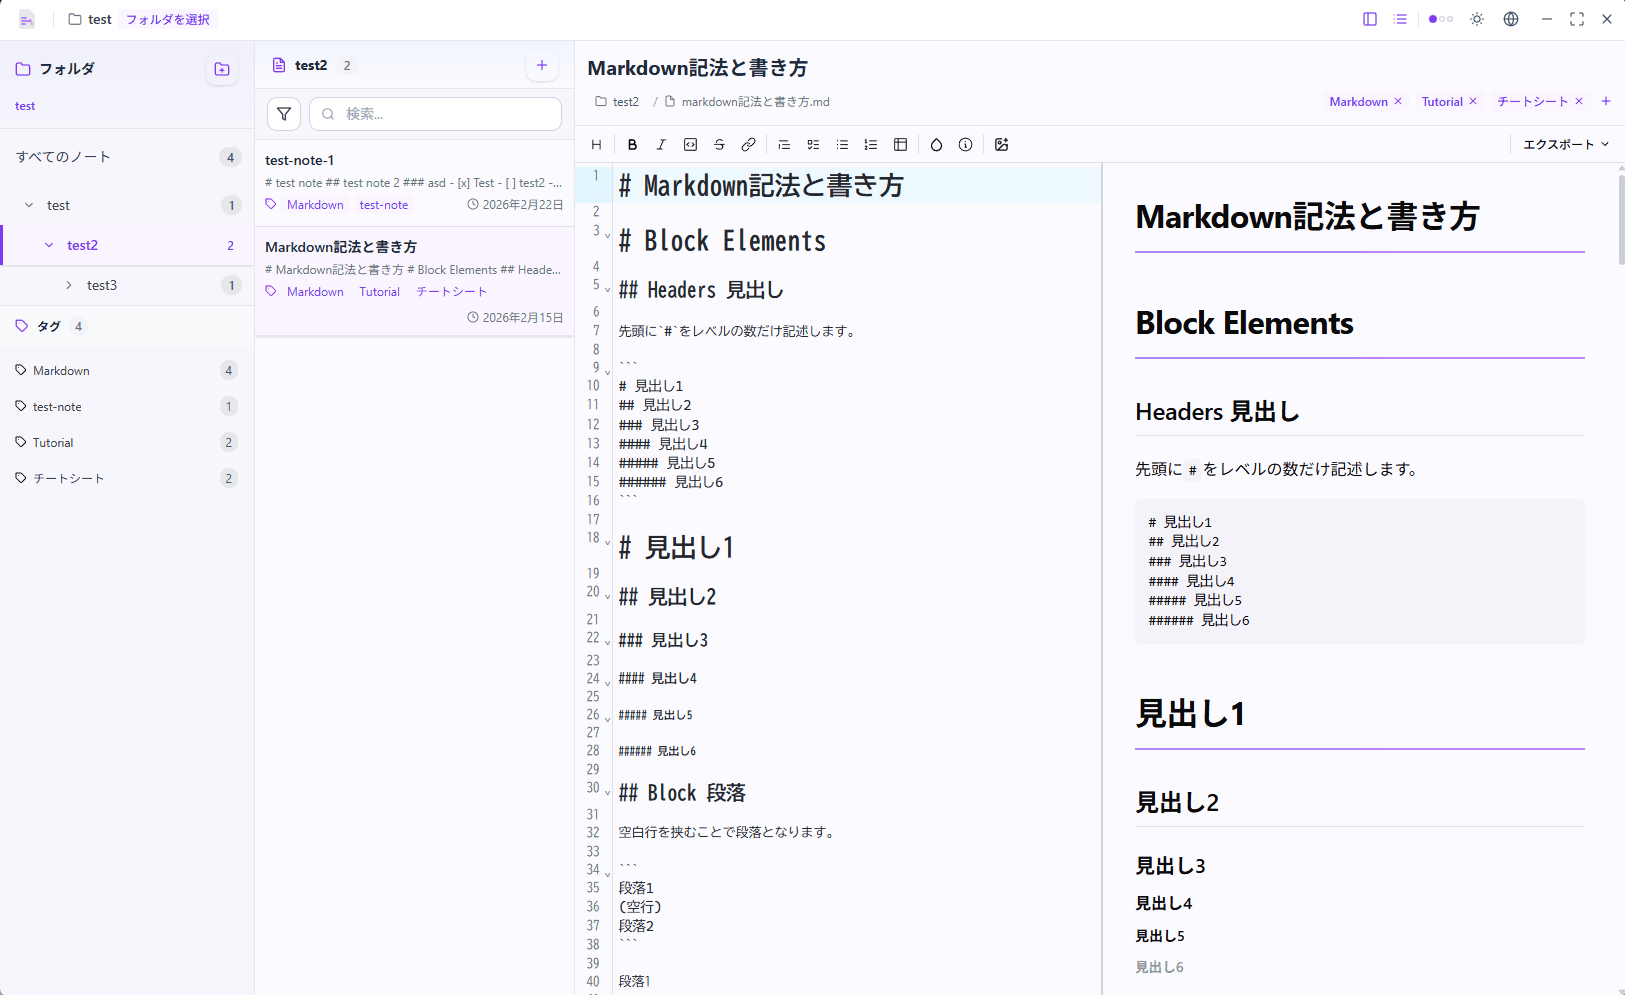Toggle bold formatting in the toolbar

coord(632,144)
